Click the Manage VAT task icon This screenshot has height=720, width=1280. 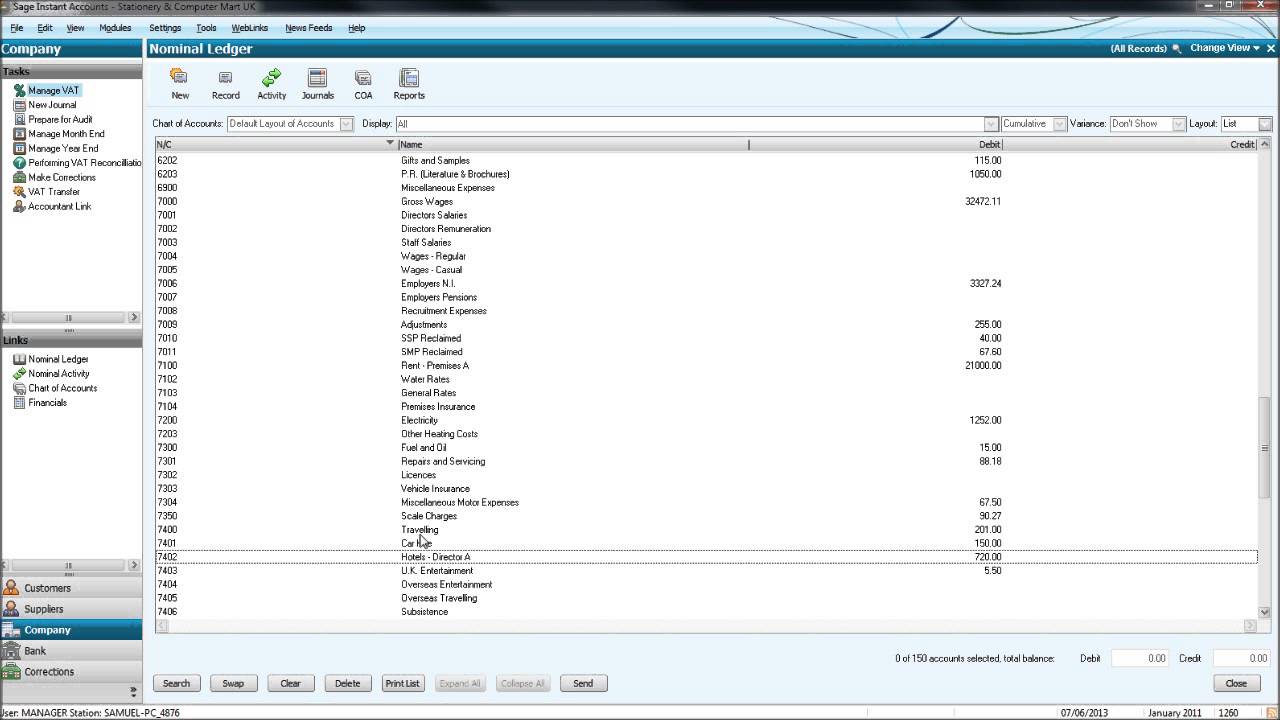(x=19, y=90)
